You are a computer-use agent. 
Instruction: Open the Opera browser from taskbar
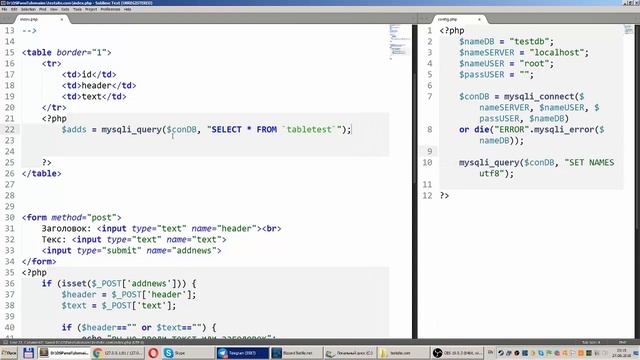(x=153, y=353)
